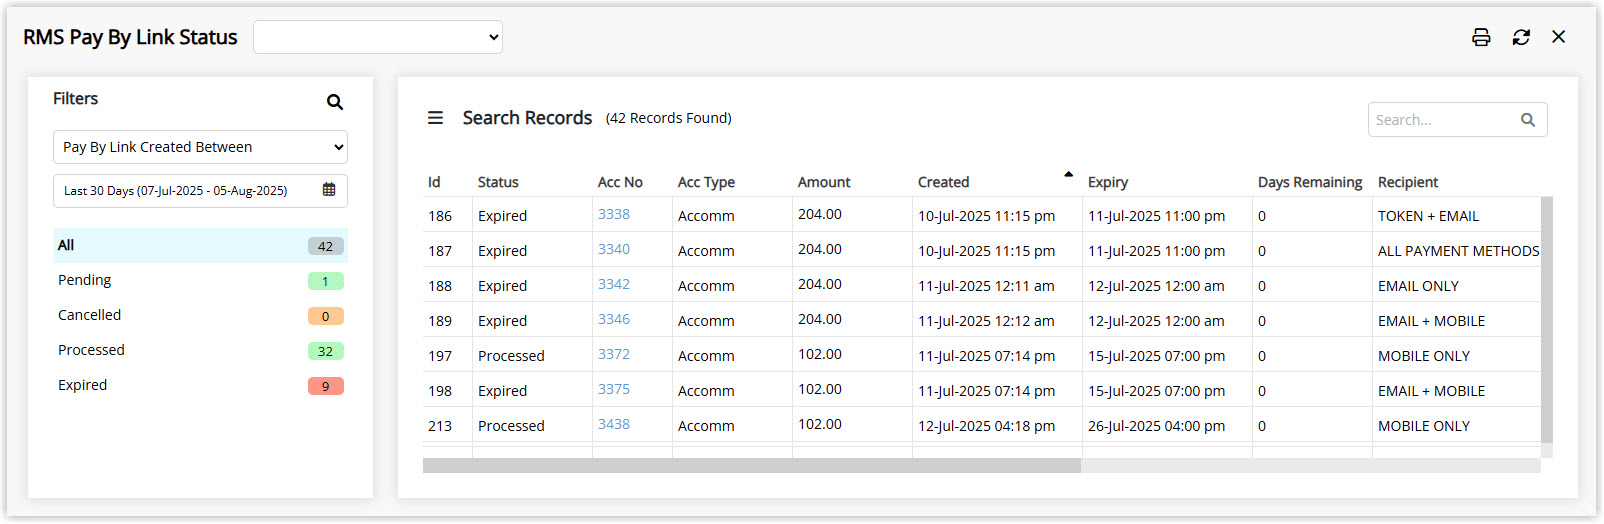Select the Pending filter
Viewport: 1604px width, 524px height.
200,280
